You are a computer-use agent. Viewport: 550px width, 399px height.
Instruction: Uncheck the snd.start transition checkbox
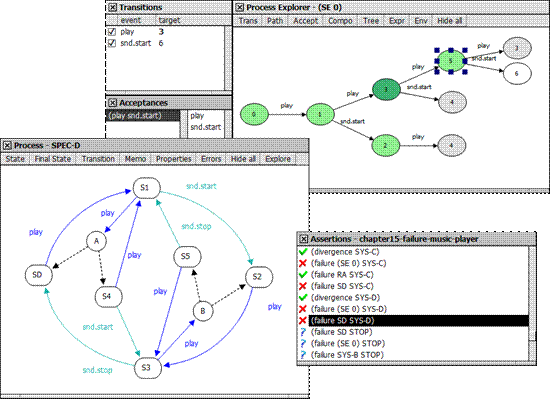coord(112,43)
